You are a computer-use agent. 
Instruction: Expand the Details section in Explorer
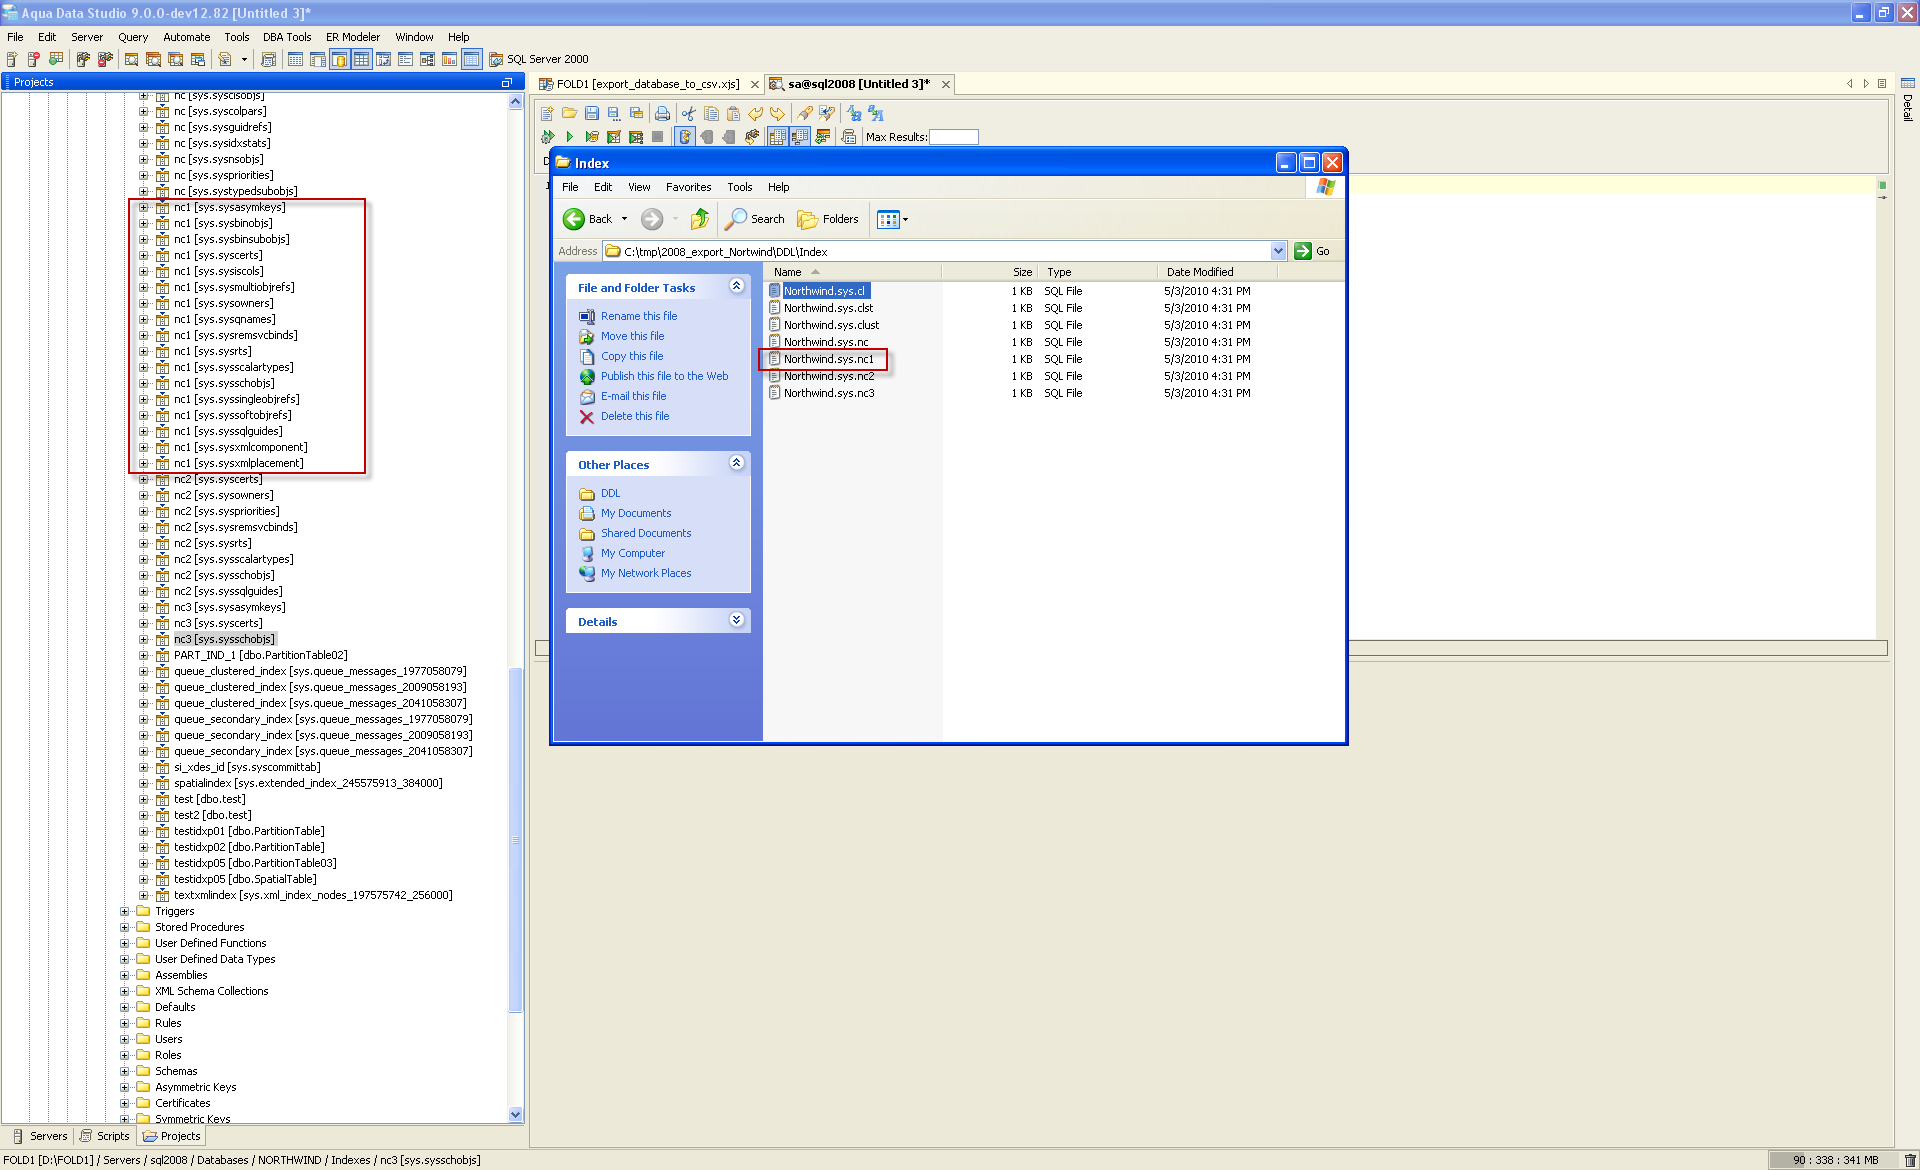tap(737, 620)
